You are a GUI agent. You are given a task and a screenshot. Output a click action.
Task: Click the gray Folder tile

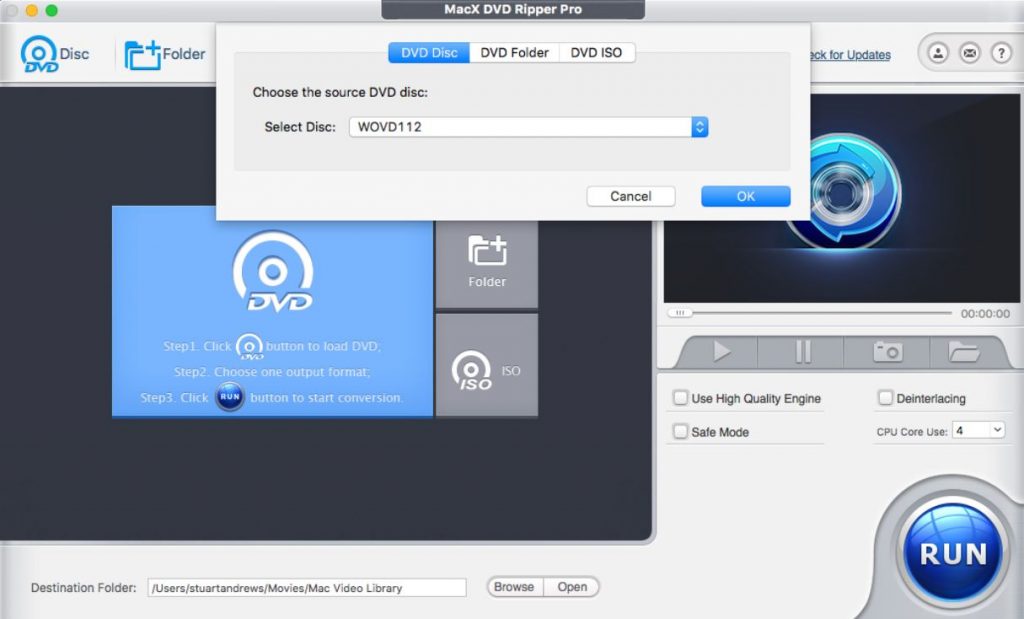click(487, 264)
